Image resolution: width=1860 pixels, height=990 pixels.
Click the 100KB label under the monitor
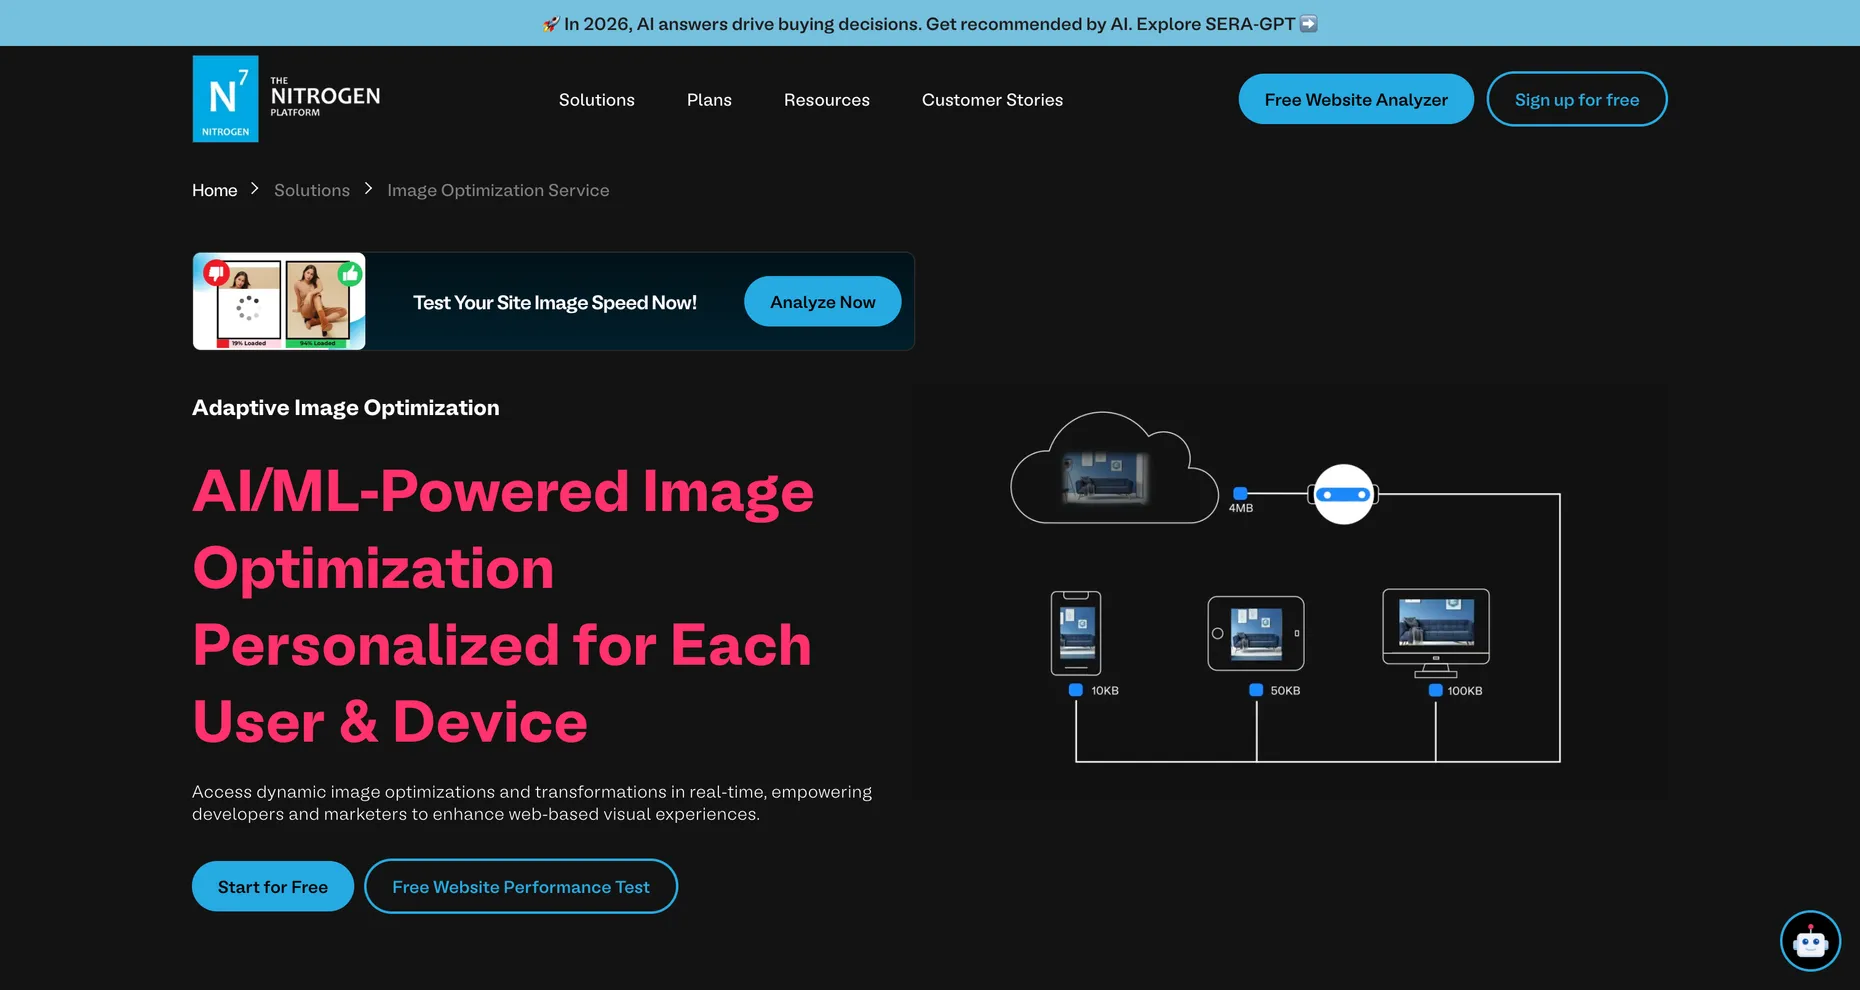[x=1465, y=691]
